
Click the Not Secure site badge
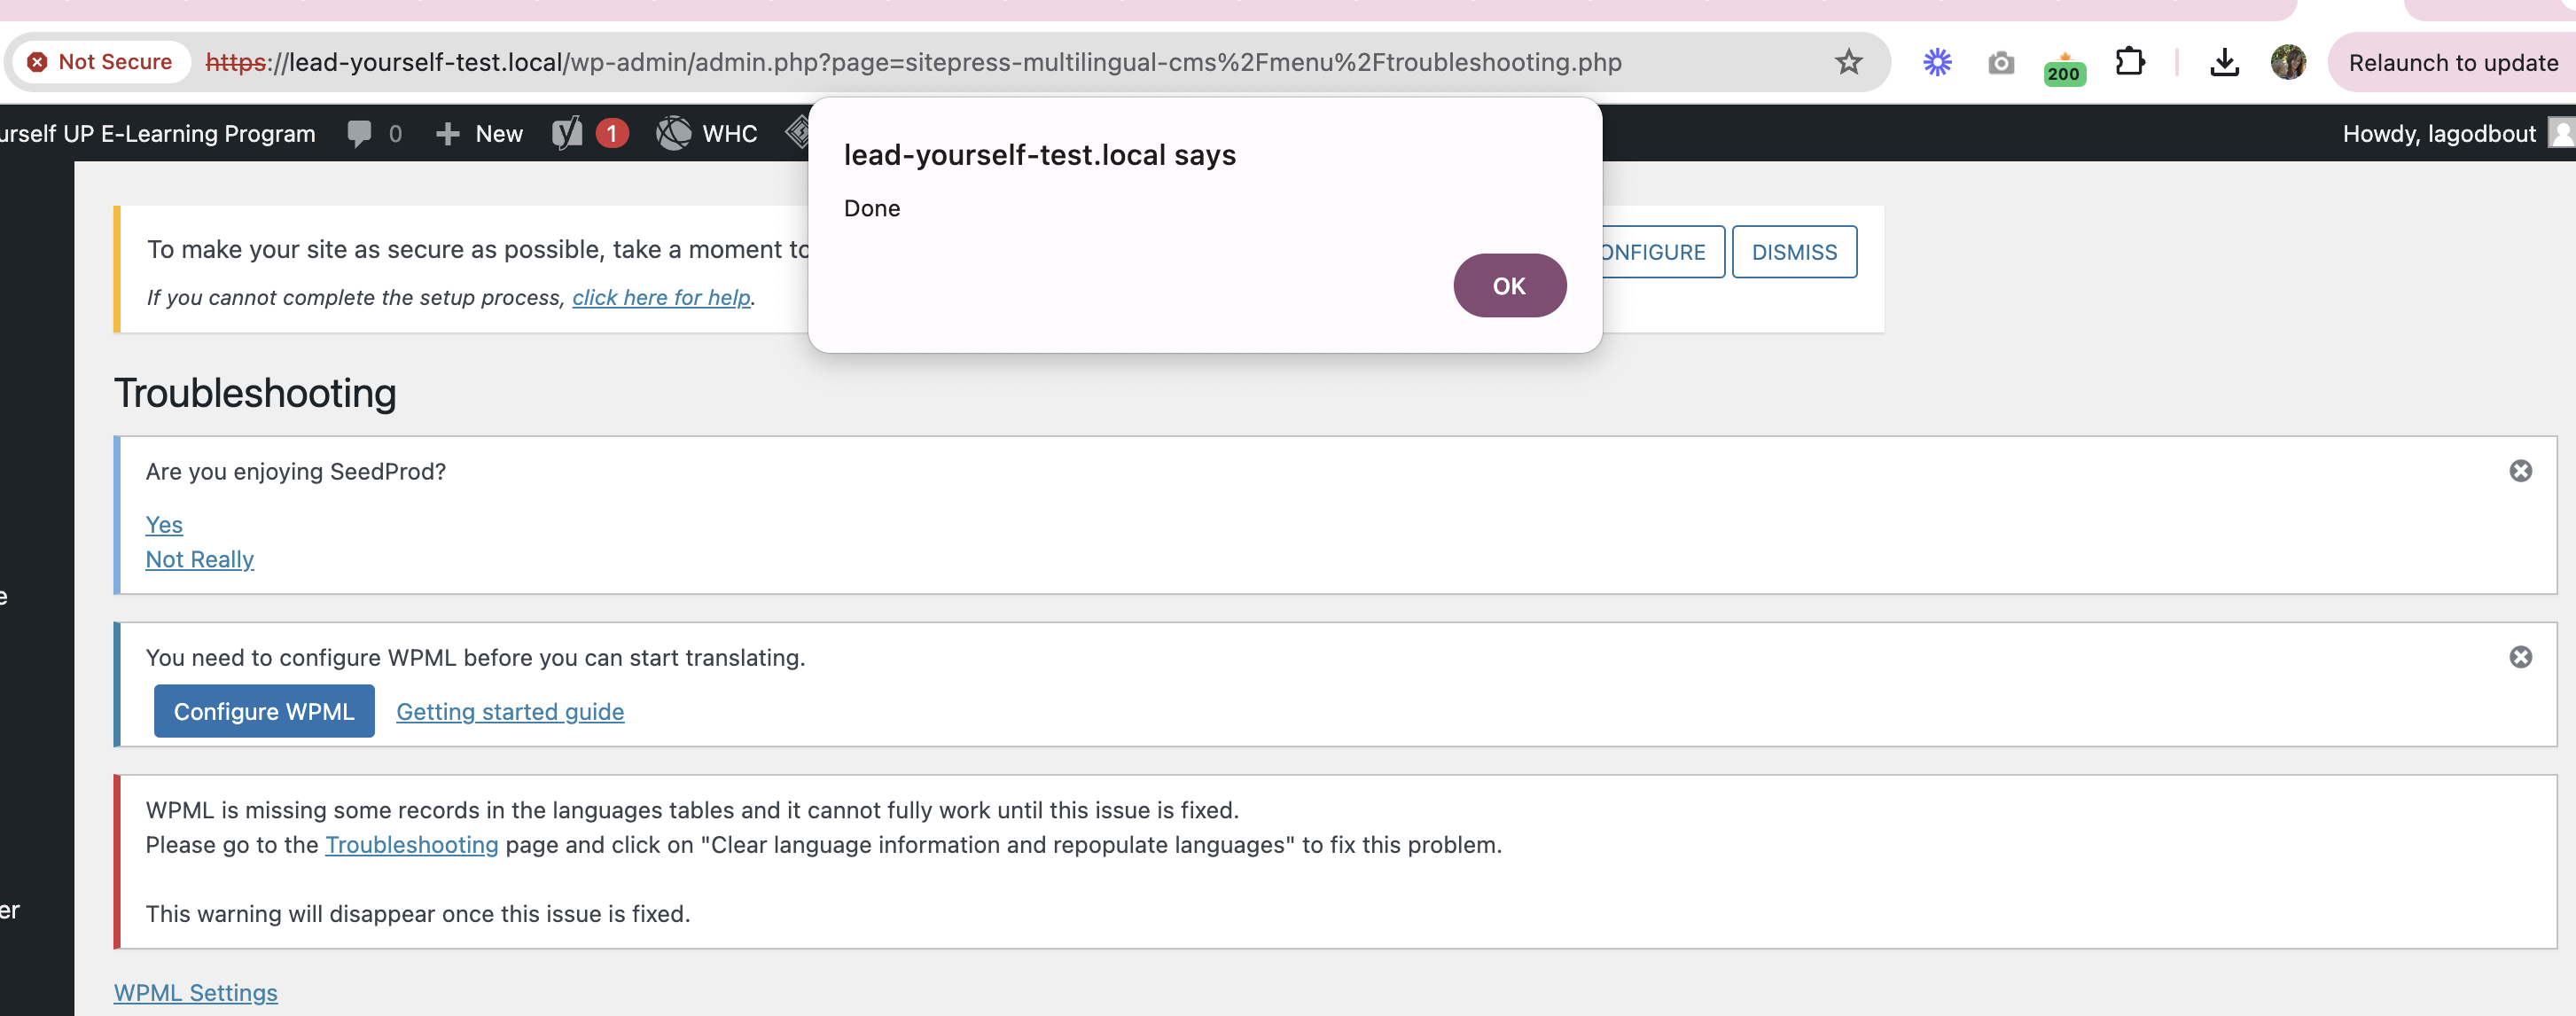click(x=100, y=62)
